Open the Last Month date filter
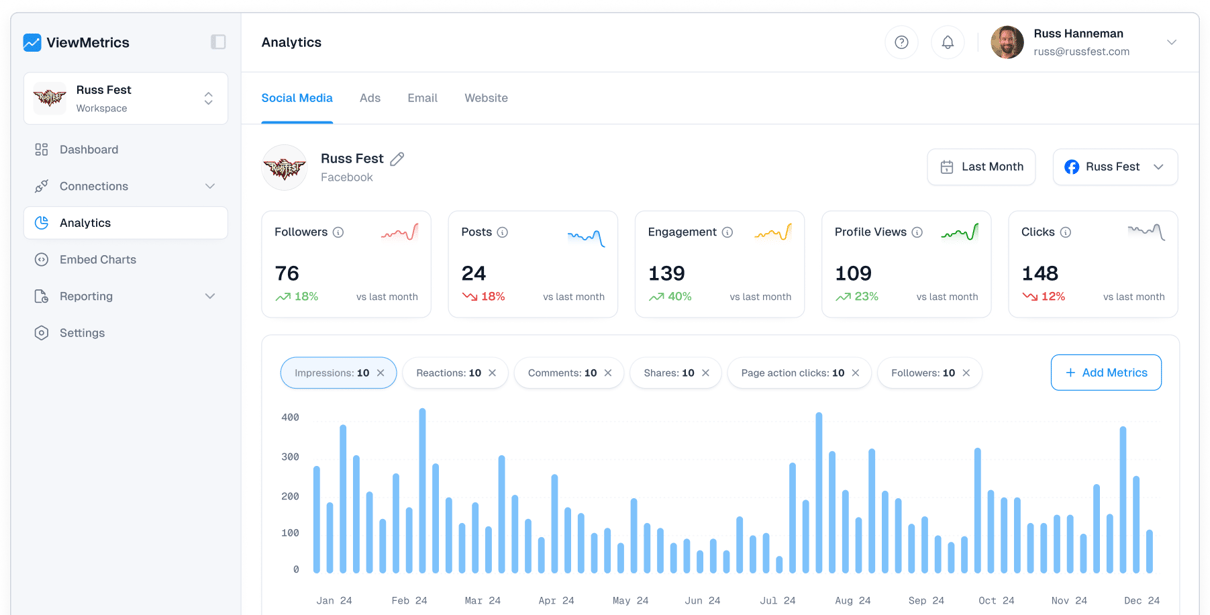This screenshot has height=615, width=1210. click(981, 166)
